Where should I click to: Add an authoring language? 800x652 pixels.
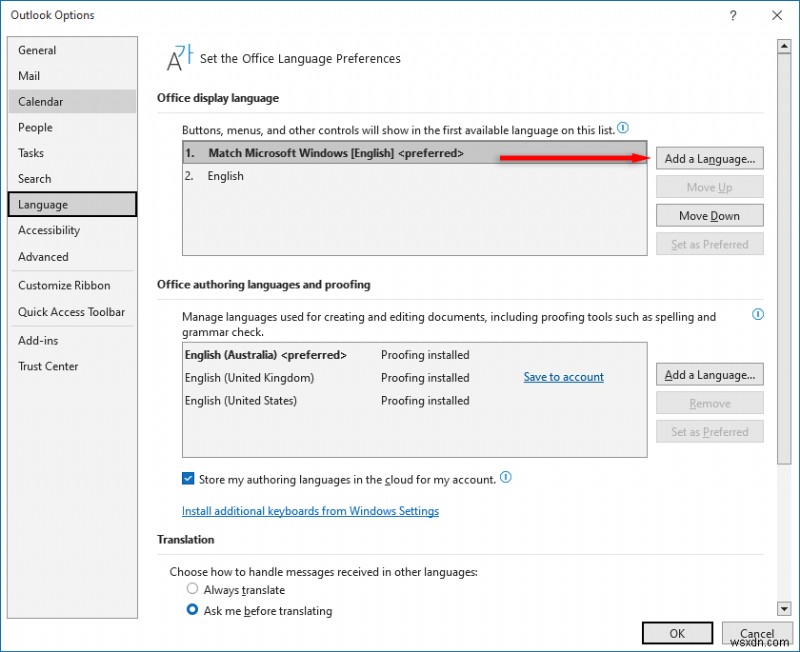(x=709, y=375)
